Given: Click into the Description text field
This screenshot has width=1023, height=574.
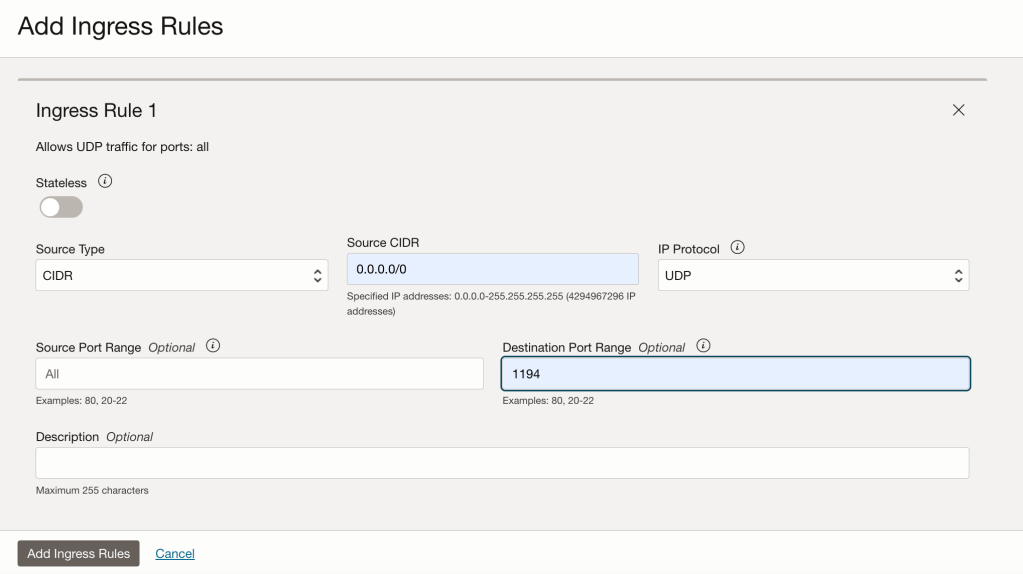Looking at the screenshot, I should click(x=502, y=463).
